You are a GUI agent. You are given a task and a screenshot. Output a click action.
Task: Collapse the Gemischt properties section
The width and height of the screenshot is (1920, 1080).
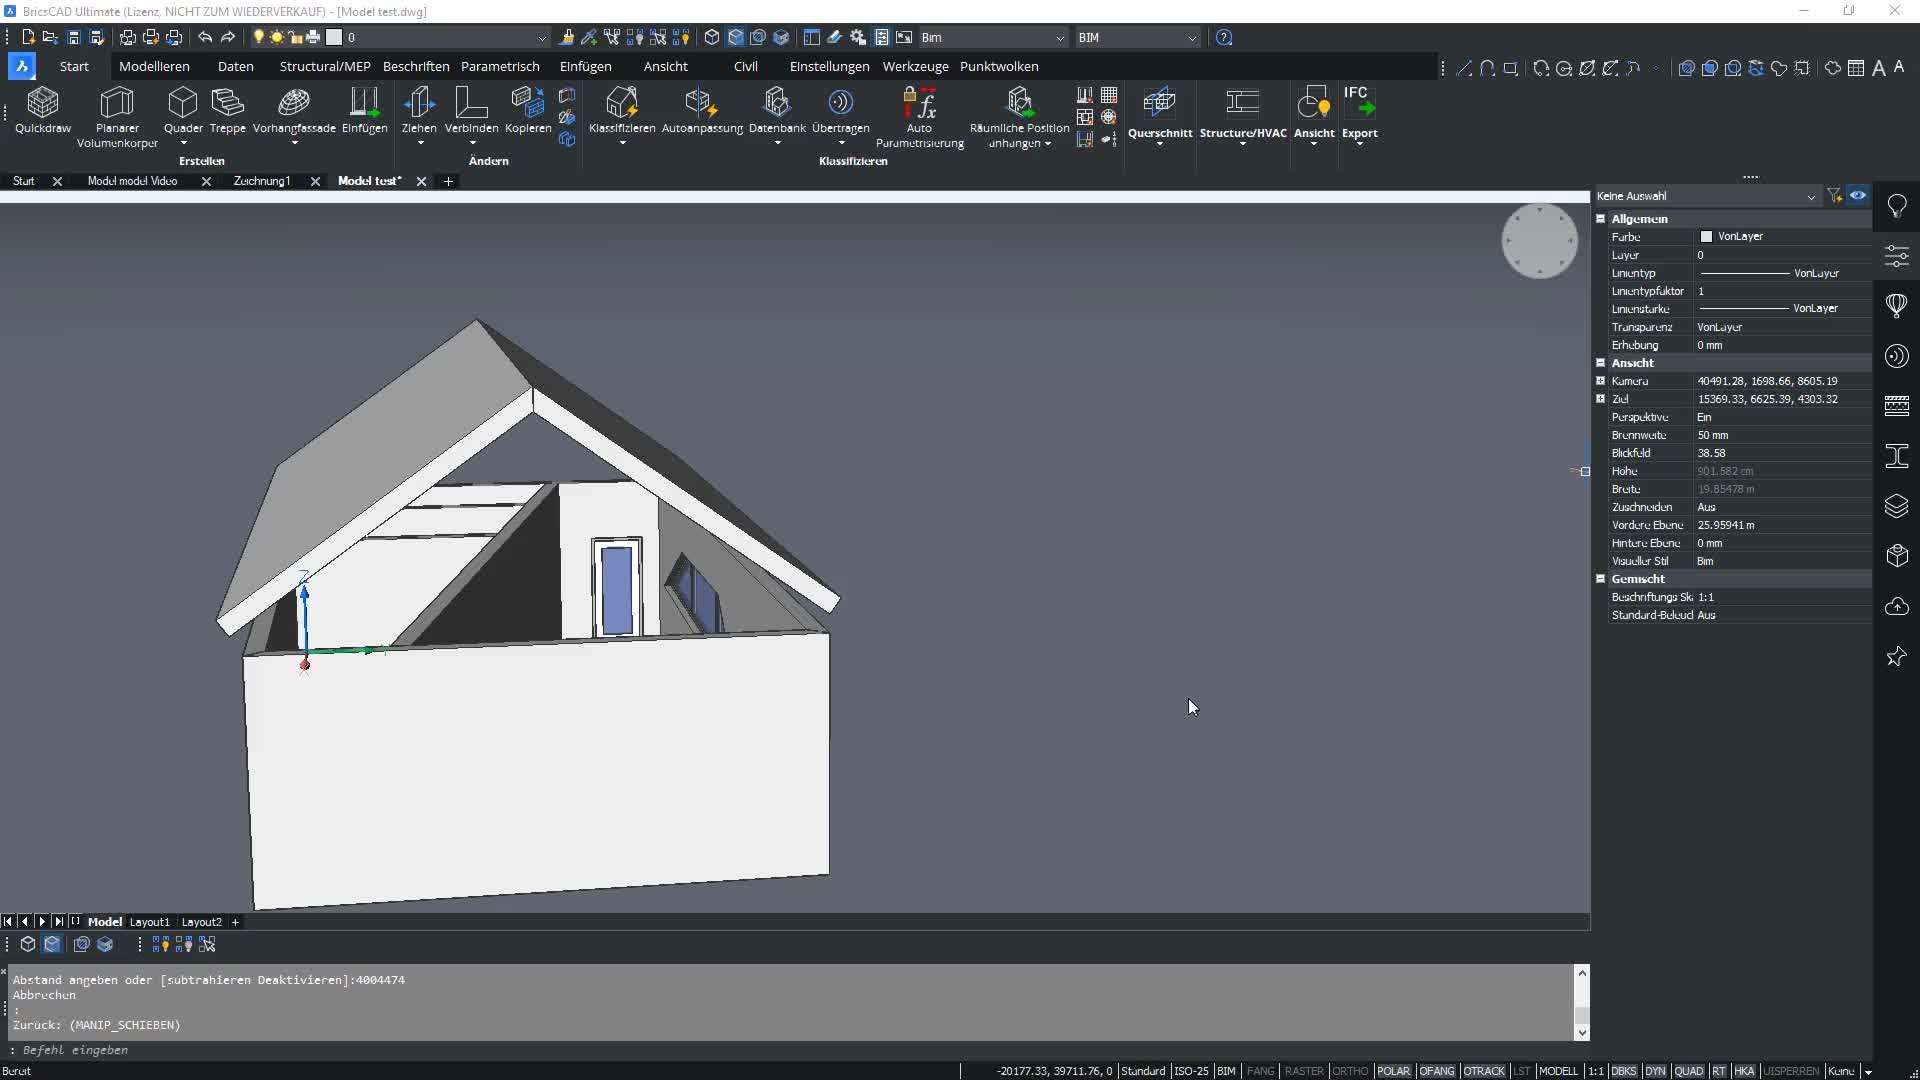click(x=1600, y=579)
